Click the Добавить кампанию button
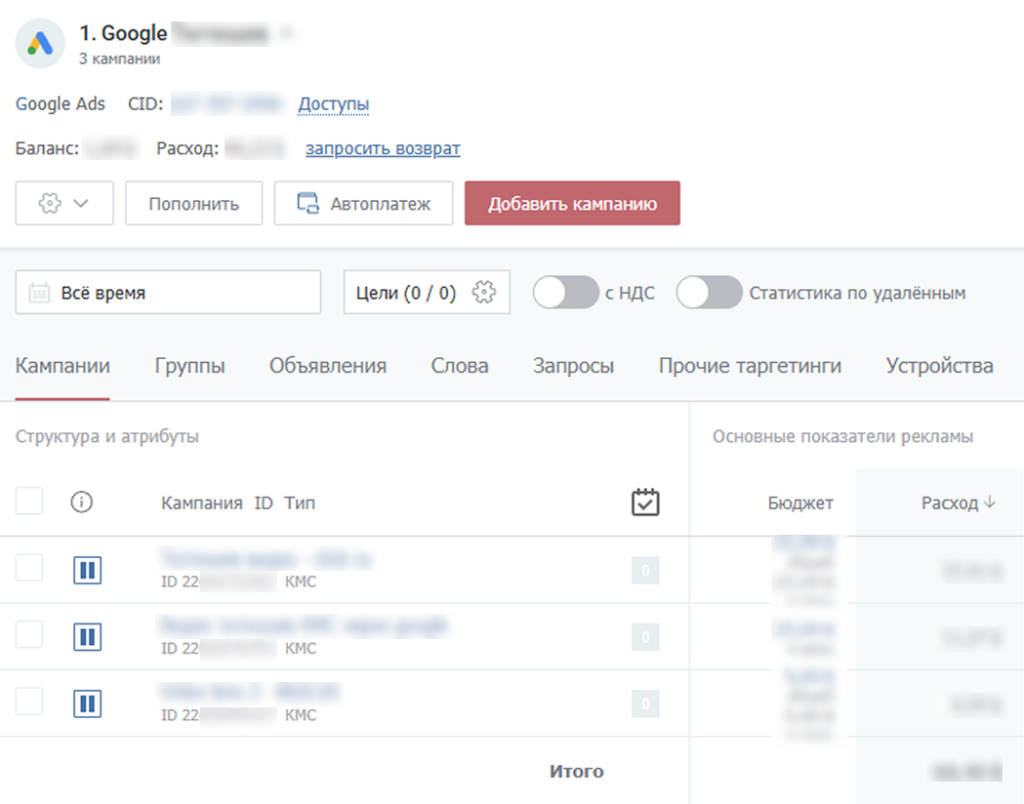Viewport: 1024px width, 804px height. tap(572, 204)
